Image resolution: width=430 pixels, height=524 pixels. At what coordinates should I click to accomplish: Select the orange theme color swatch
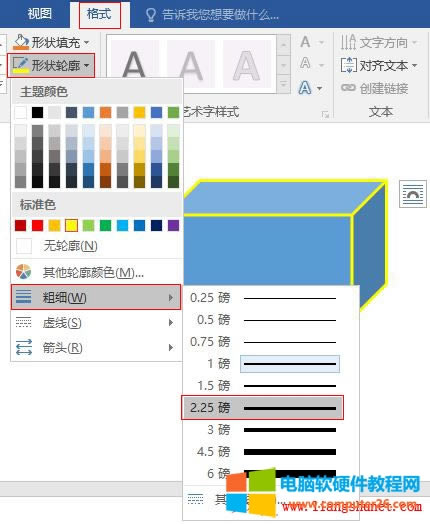coord(105,112)
